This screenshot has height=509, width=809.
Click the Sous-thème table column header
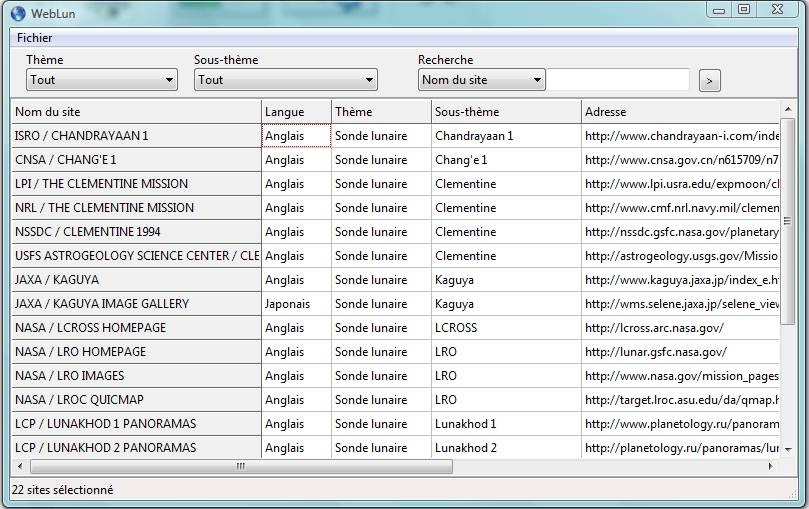click(x=506, y=112)
